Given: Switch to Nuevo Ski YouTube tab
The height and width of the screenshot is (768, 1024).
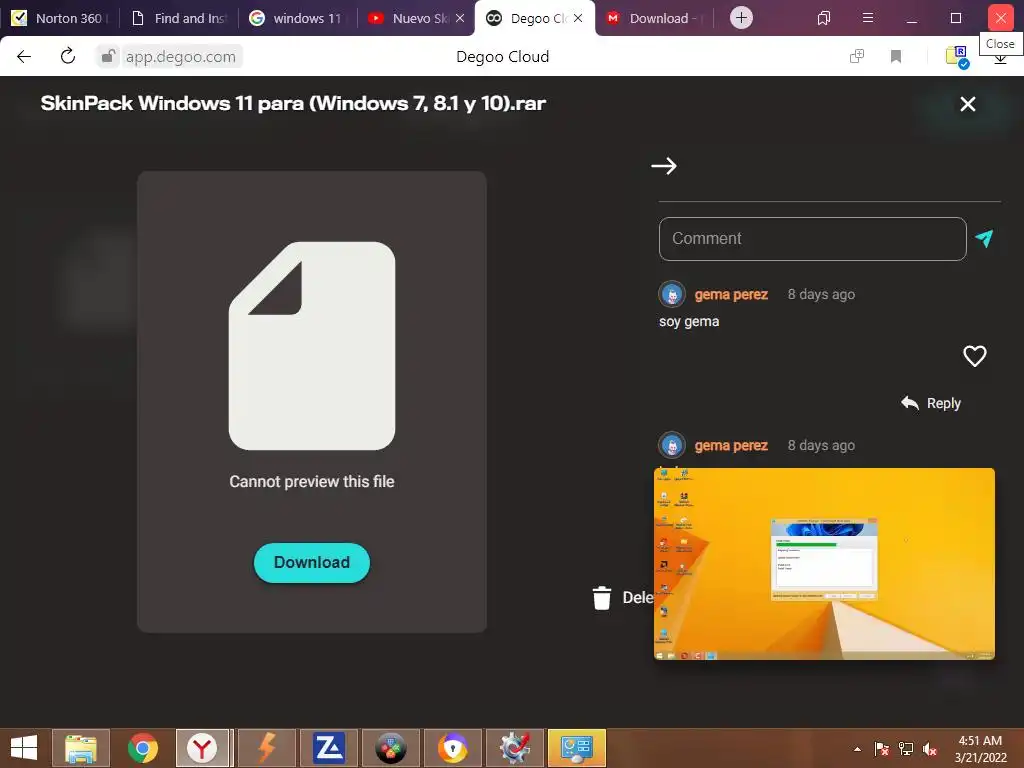Looking at the screenshot, I should [409, 18].
